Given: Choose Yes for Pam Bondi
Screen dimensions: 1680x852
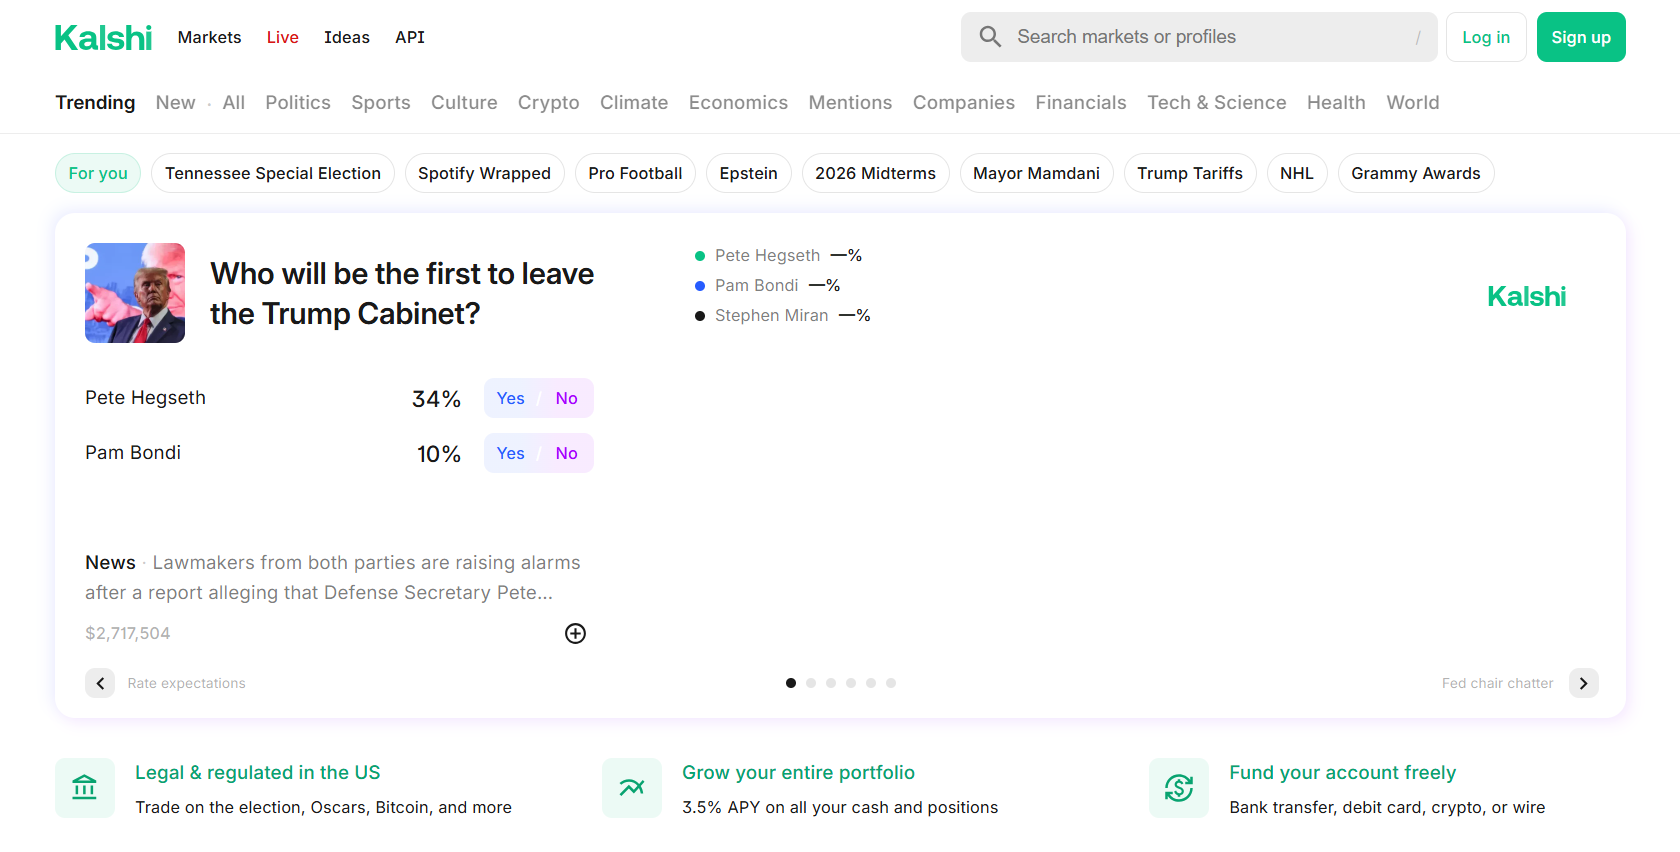Looking at the screenshot, I should (510, 453).
